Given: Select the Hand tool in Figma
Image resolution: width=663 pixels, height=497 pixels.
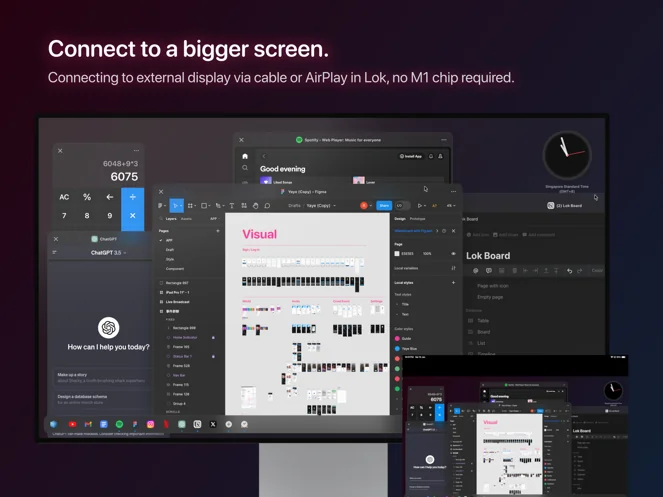Looking at the screenshot, I should tap(256, 205).
